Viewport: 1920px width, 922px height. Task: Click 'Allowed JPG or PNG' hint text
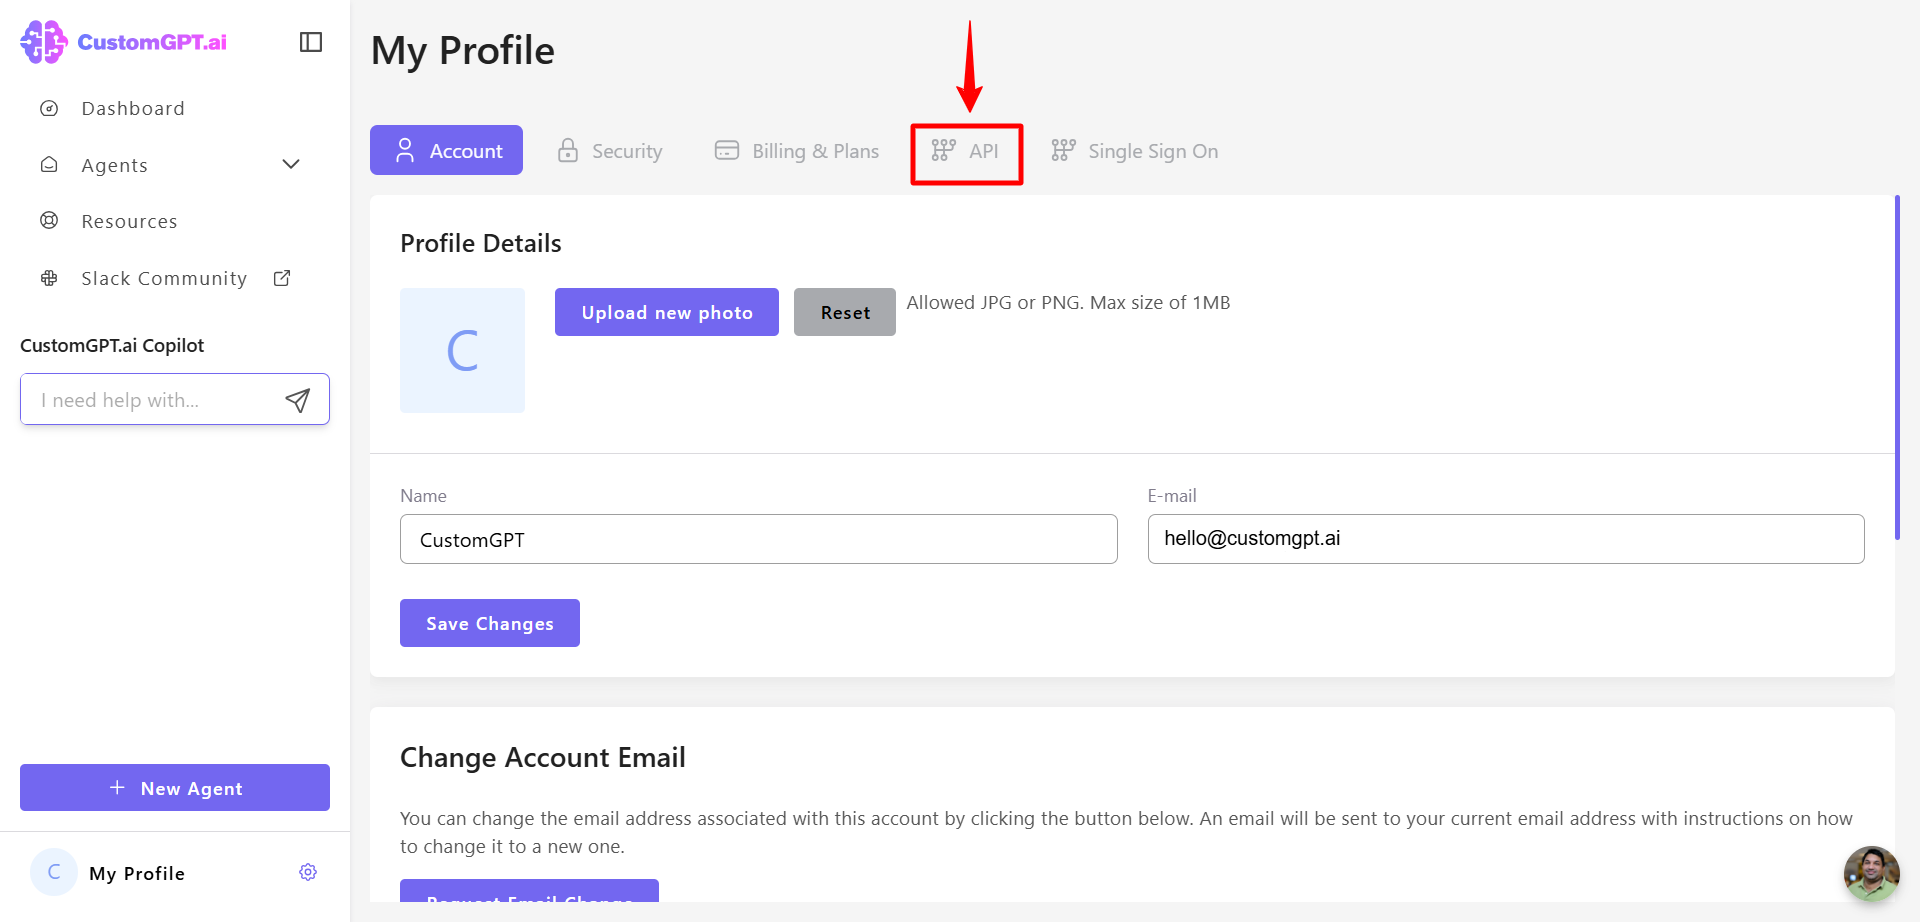pyautogui.click(x=1068, y=302)
